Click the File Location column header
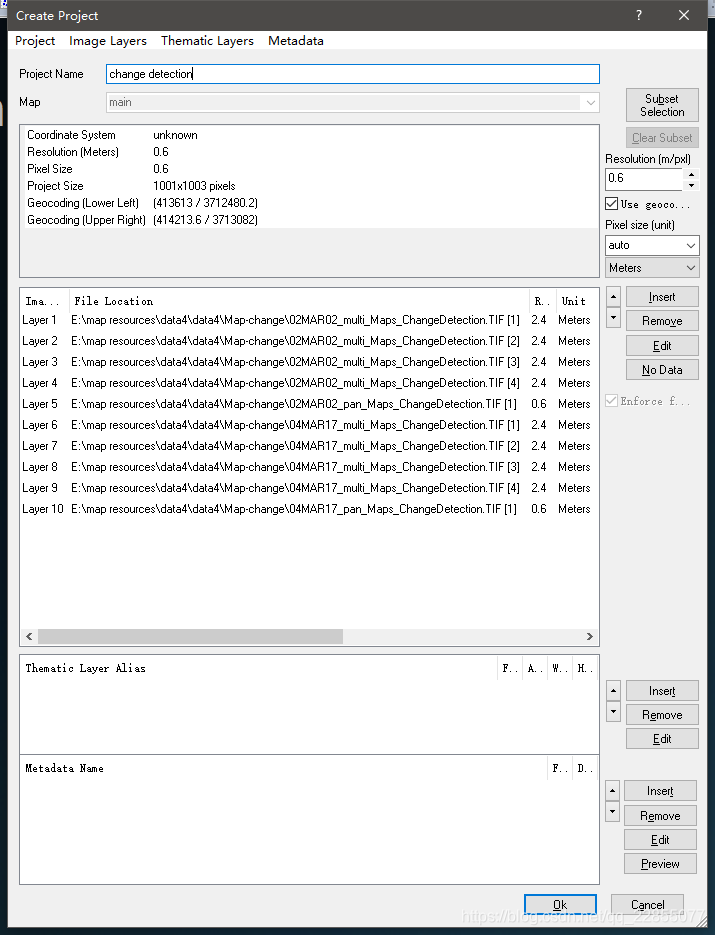The image size is (715, 935). point(299,301)
